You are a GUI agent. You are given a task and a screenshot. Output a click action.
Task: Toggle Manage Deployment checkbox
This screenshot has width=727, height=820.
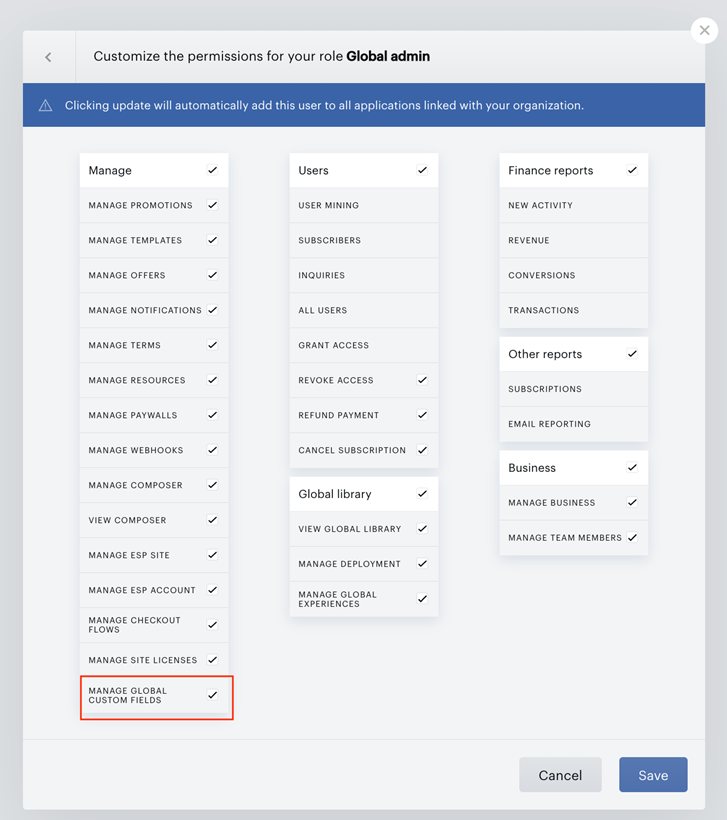pyautogui.click(x=422, y=564)
